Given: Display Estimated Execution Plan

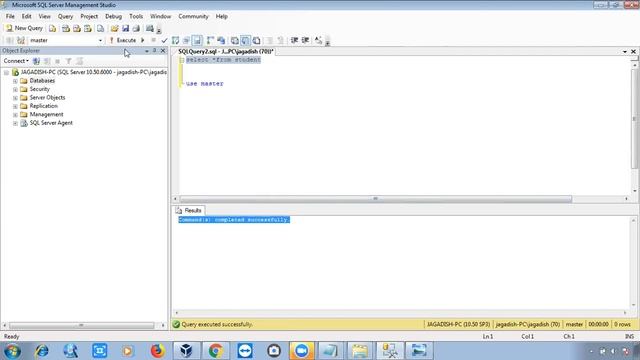Looking at the screenshot, I should coord(176,40).
